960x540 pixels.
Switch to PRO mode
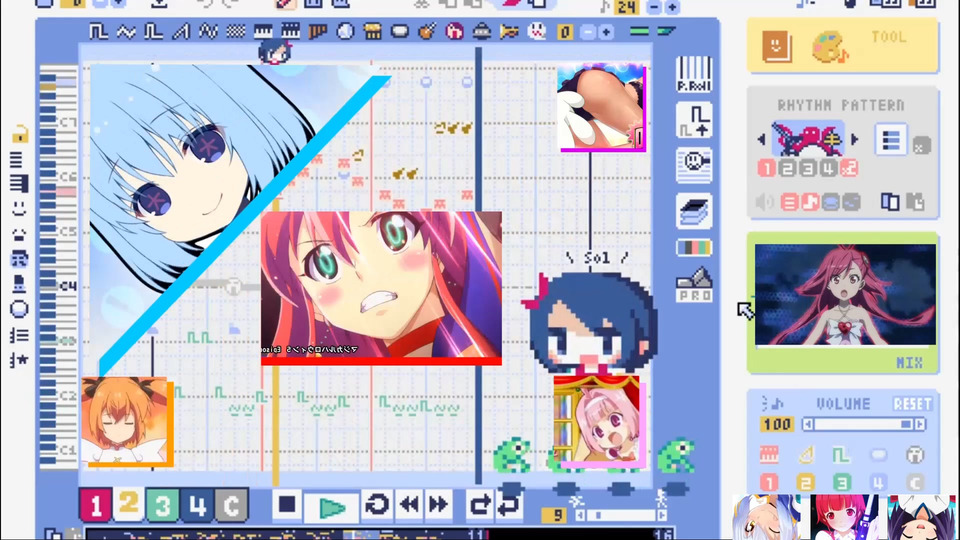[694, 285]
